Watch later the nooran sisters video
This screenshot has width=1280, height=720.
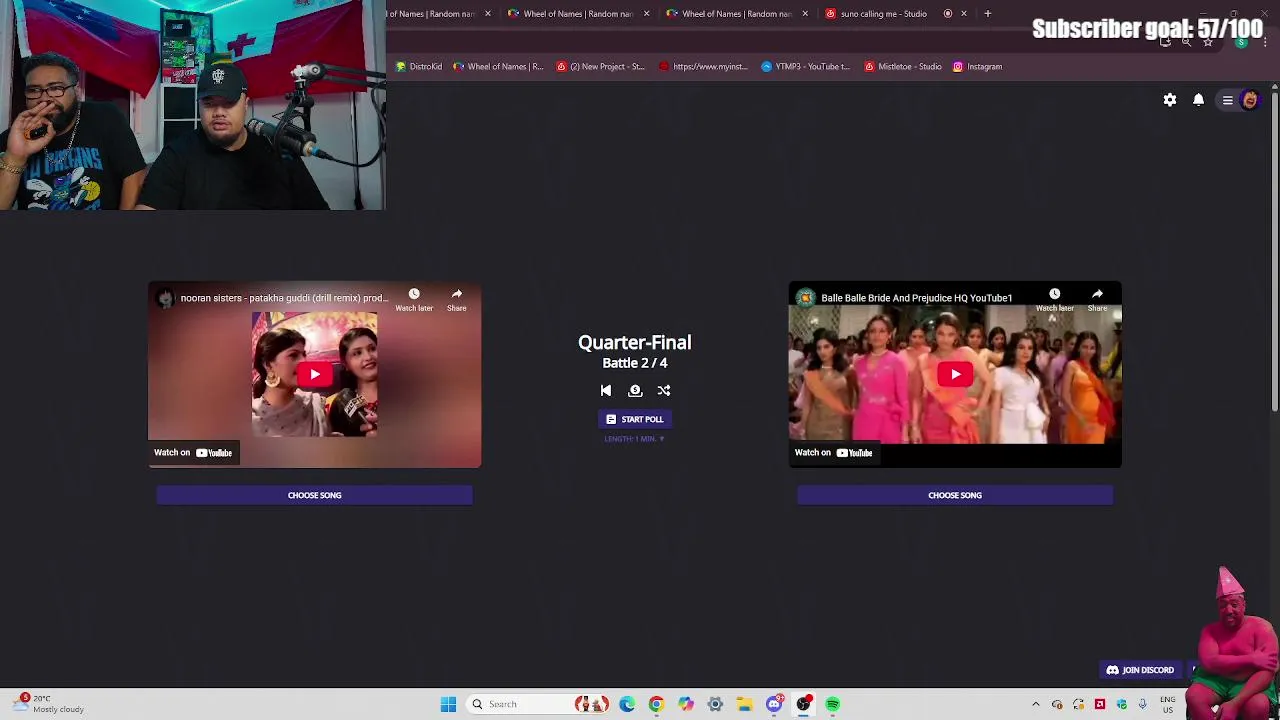414,300
